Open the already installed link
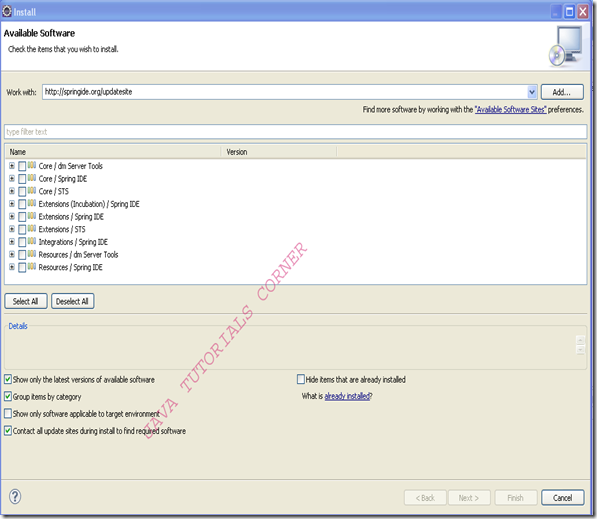The image size is (597, 519). click(x=347, y=396)
